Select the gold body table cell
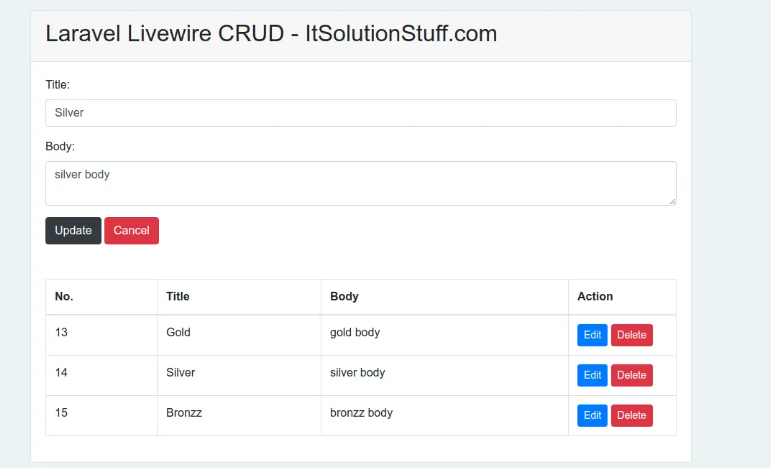 point(355,332)
